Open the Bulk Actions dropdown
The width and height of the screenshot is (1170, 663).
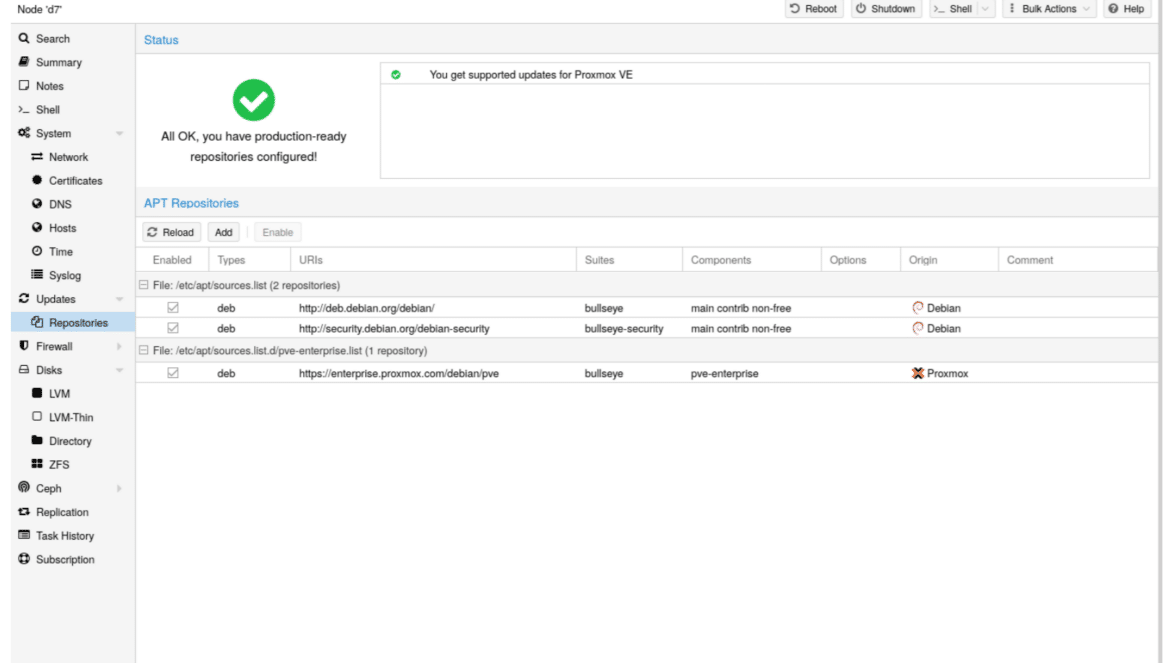1048,9
